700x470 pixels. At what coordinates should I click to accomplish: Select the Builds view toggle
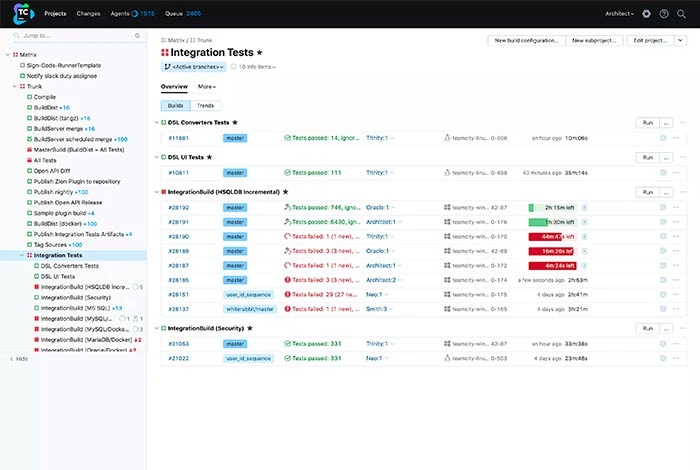[x=175, y=104]
